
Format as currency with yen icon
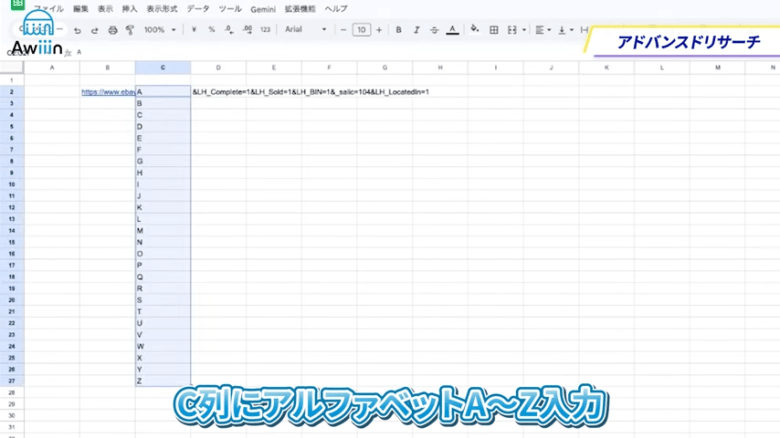[194, 30]
